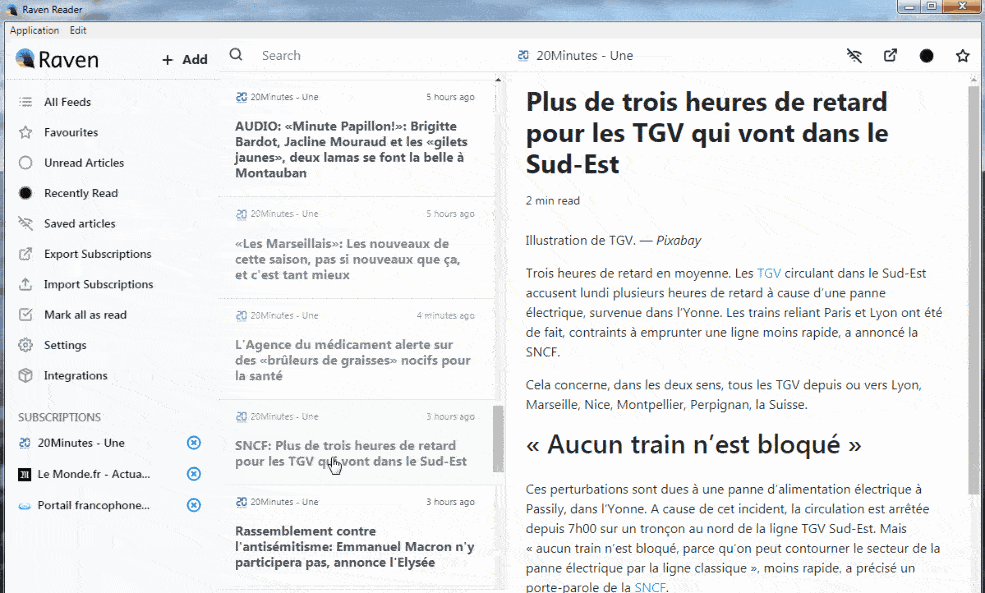The width and height of the screenshot is (985, 593).
Task: Click the Le Monde.fr feed favicon
Action: point(24,474)
